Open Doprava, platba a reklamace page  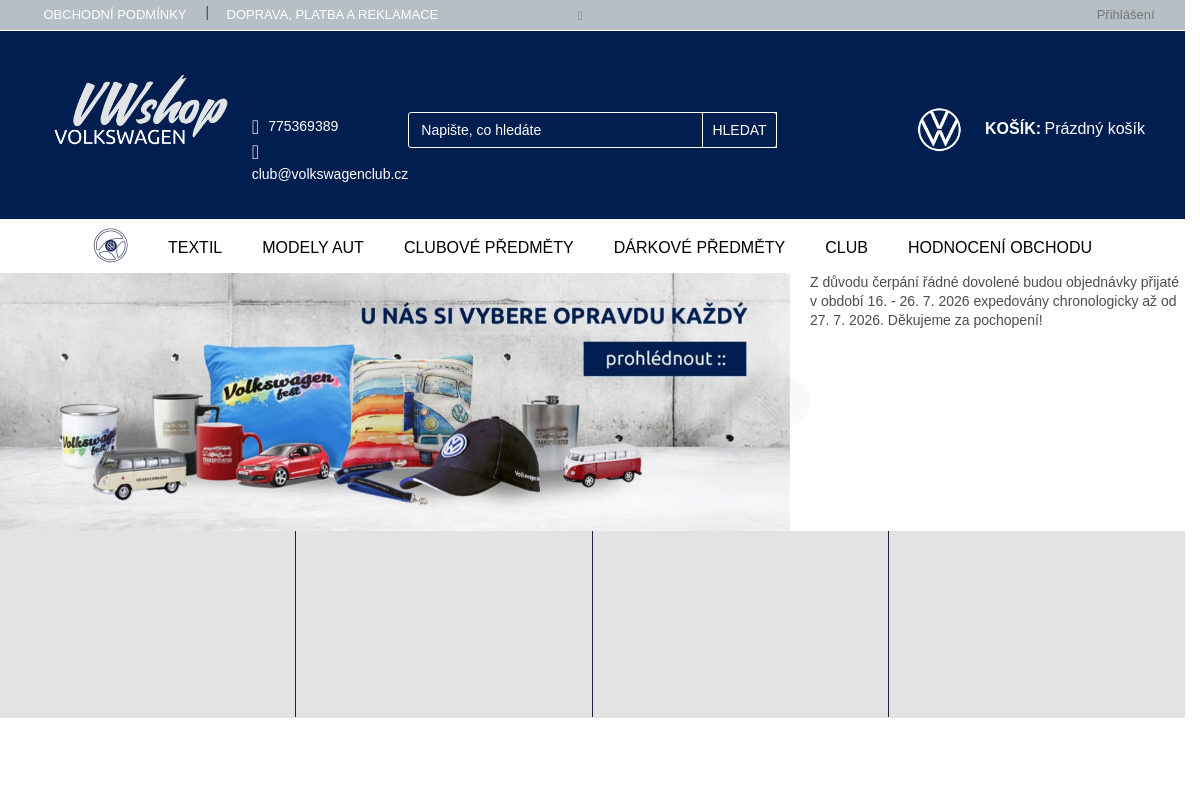[x=332, y=15]
